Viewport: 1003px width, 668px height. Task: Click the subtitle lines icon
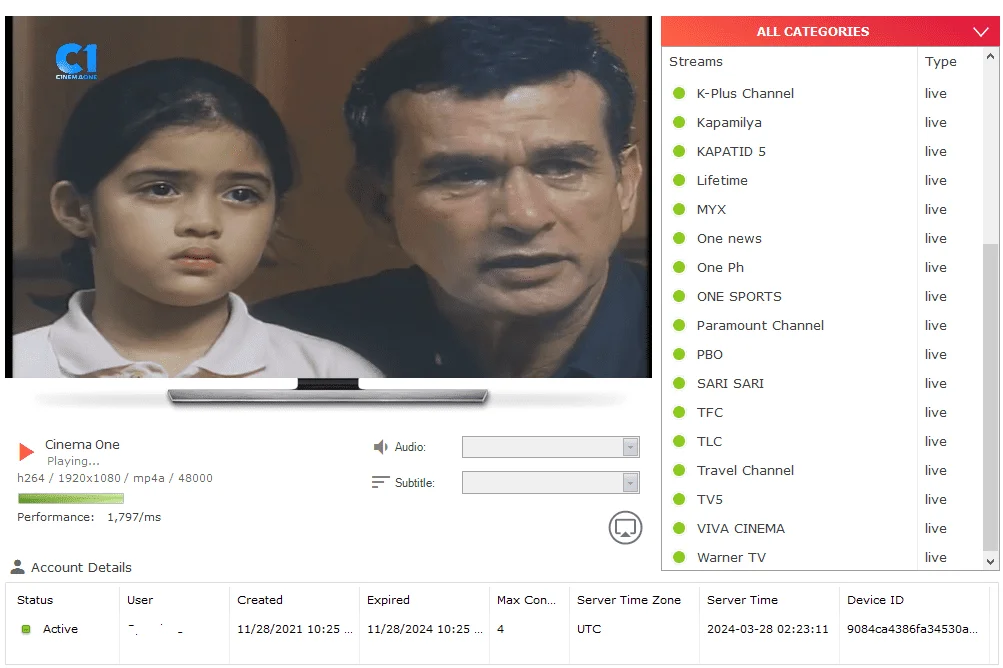pyautogui.click(x=381, y=482)
